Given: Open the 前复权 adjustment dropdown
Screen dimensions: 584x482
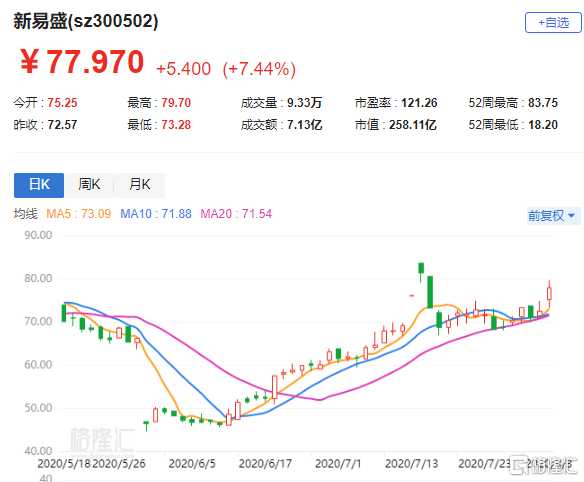Looking at the screenshot, I should (x=553, y=216).
